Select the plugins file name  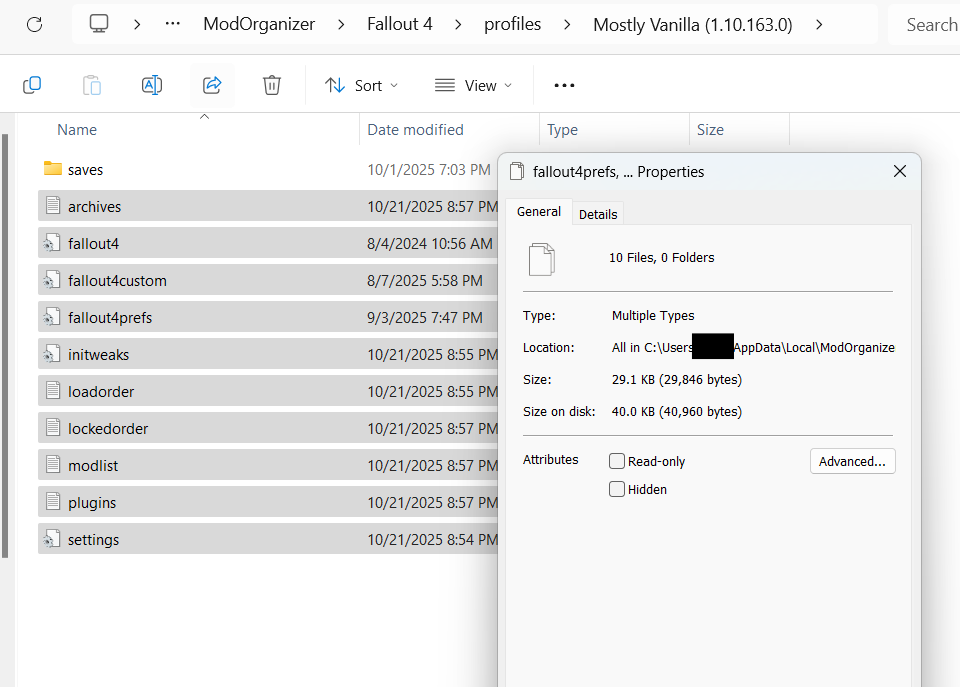(92, 503)
